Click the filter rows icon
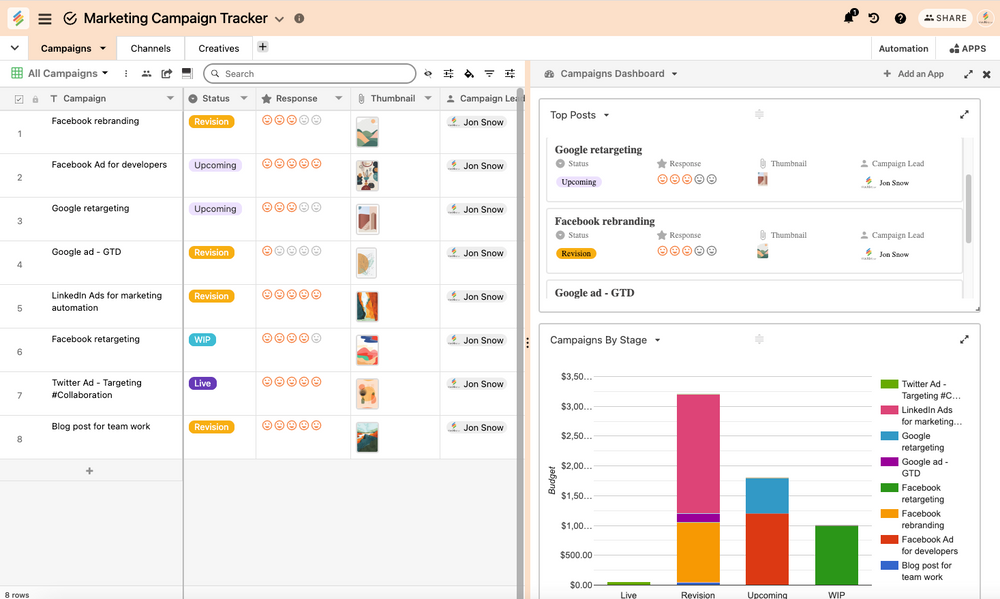This screenshot has width=1000, height=599. 489,74
